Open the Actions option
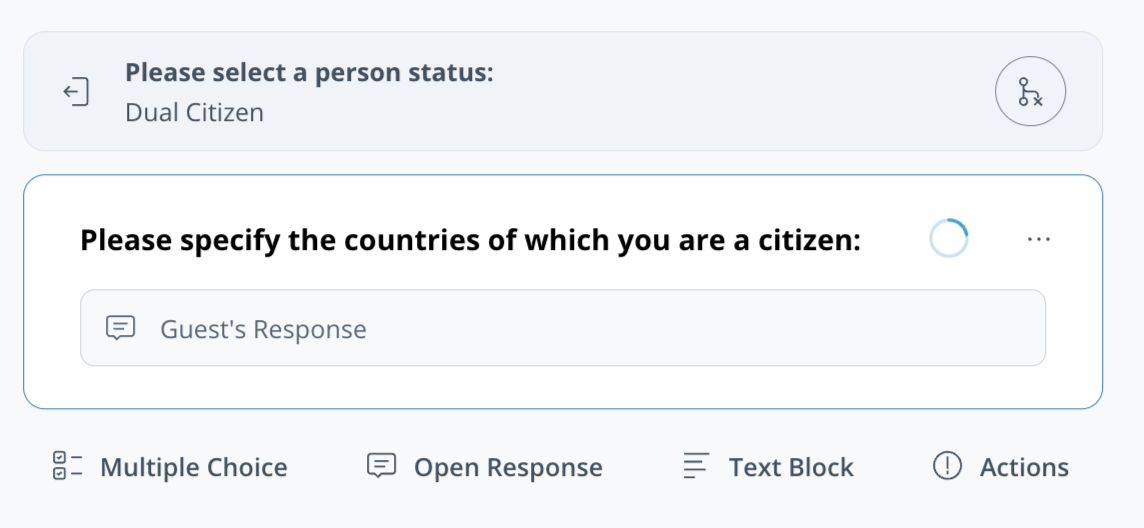 coord(1024,467)
